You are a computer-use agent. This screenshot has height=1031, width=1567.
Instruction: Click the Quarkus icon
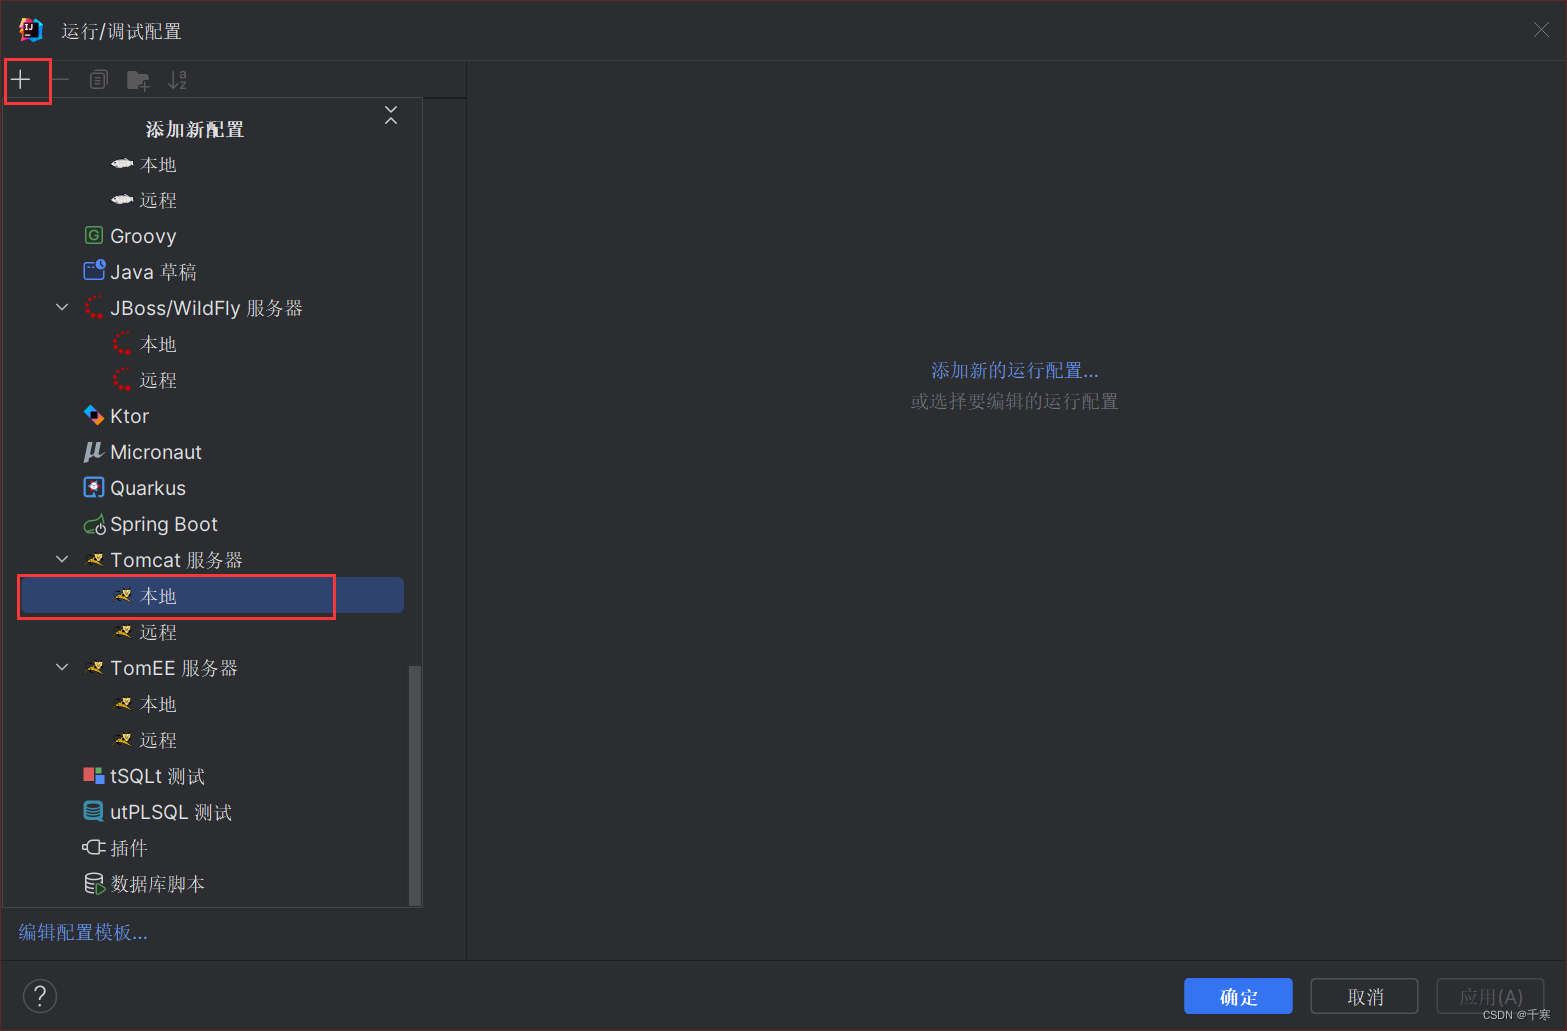[x=94, y=488]
